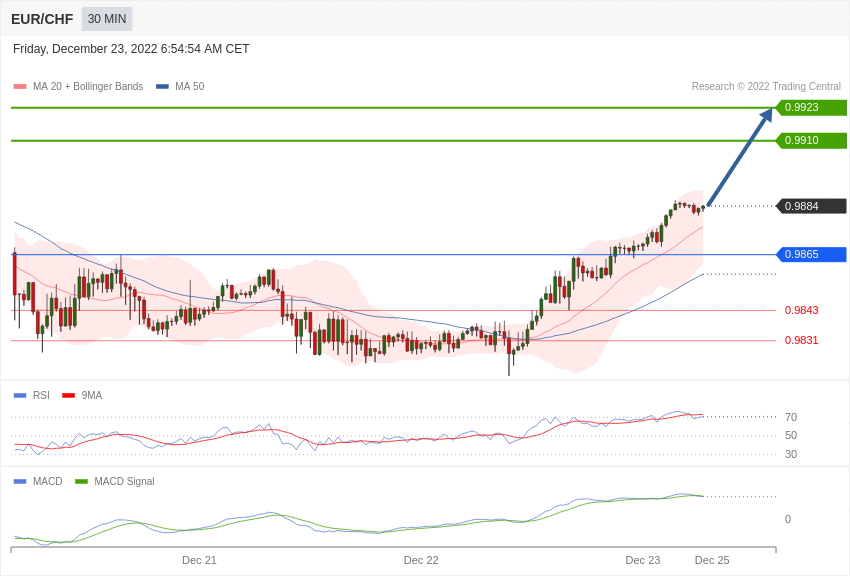This screenshot has height=576, width=850.
Task: Click the red 0.9843 support label
Action: (801, 310)
